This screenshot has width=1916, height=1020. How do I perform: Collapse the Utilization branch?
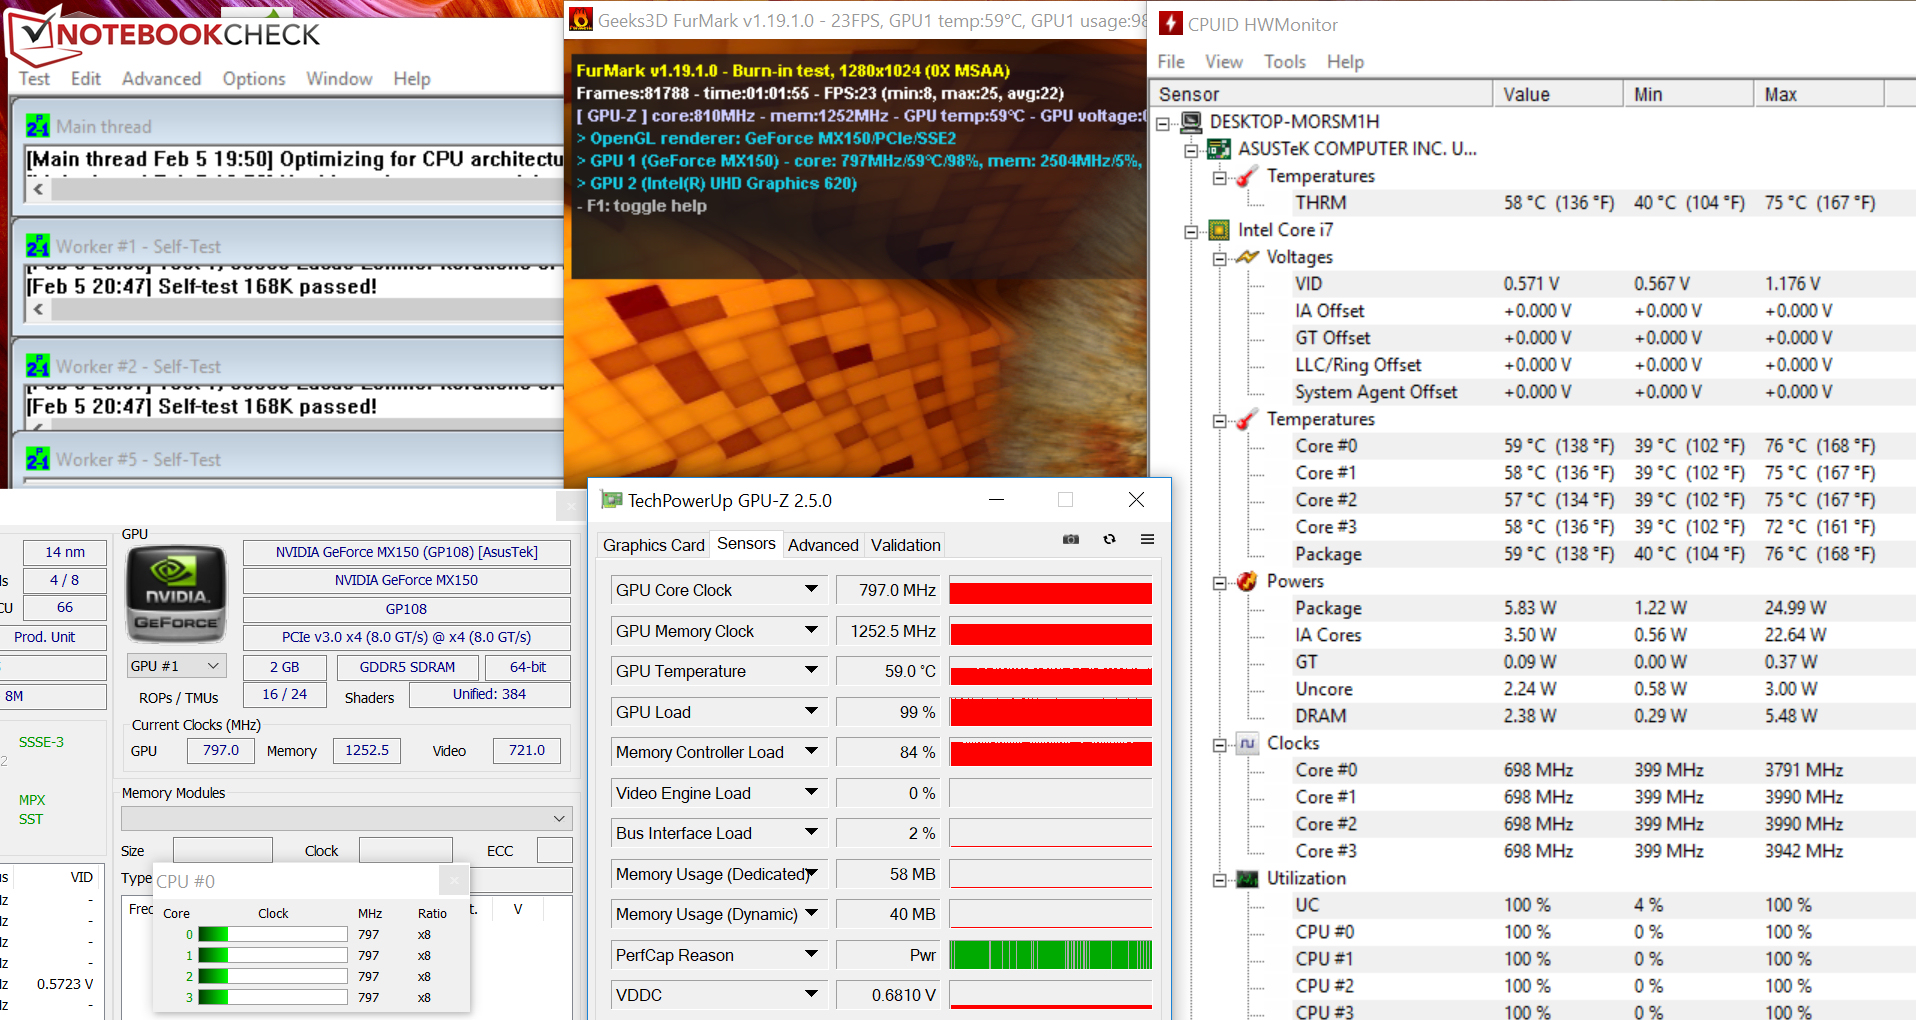(1219, 879)
